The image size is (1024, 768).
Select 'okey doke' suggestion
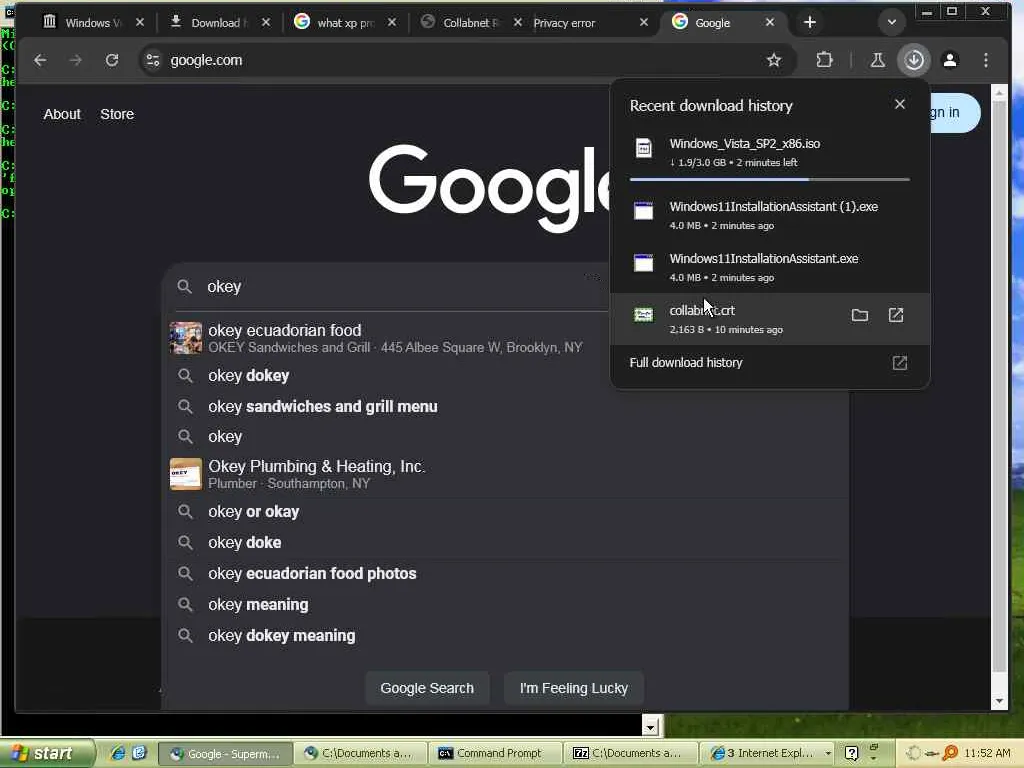[507, 542]
